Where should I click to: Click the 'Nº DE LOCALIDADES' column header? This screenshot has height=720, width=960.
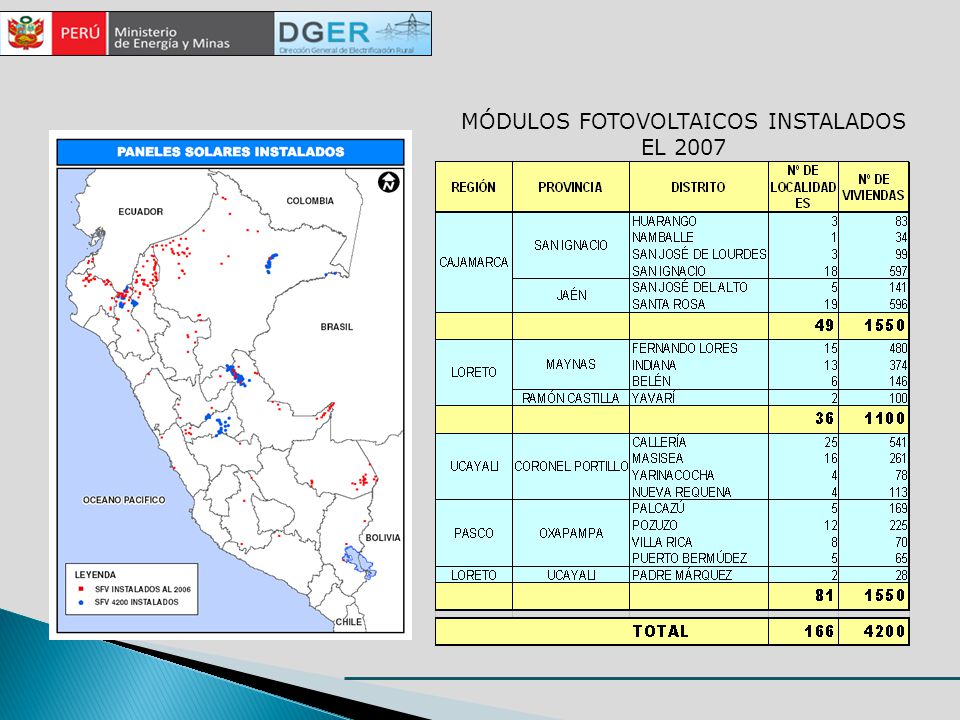[803, 187]
